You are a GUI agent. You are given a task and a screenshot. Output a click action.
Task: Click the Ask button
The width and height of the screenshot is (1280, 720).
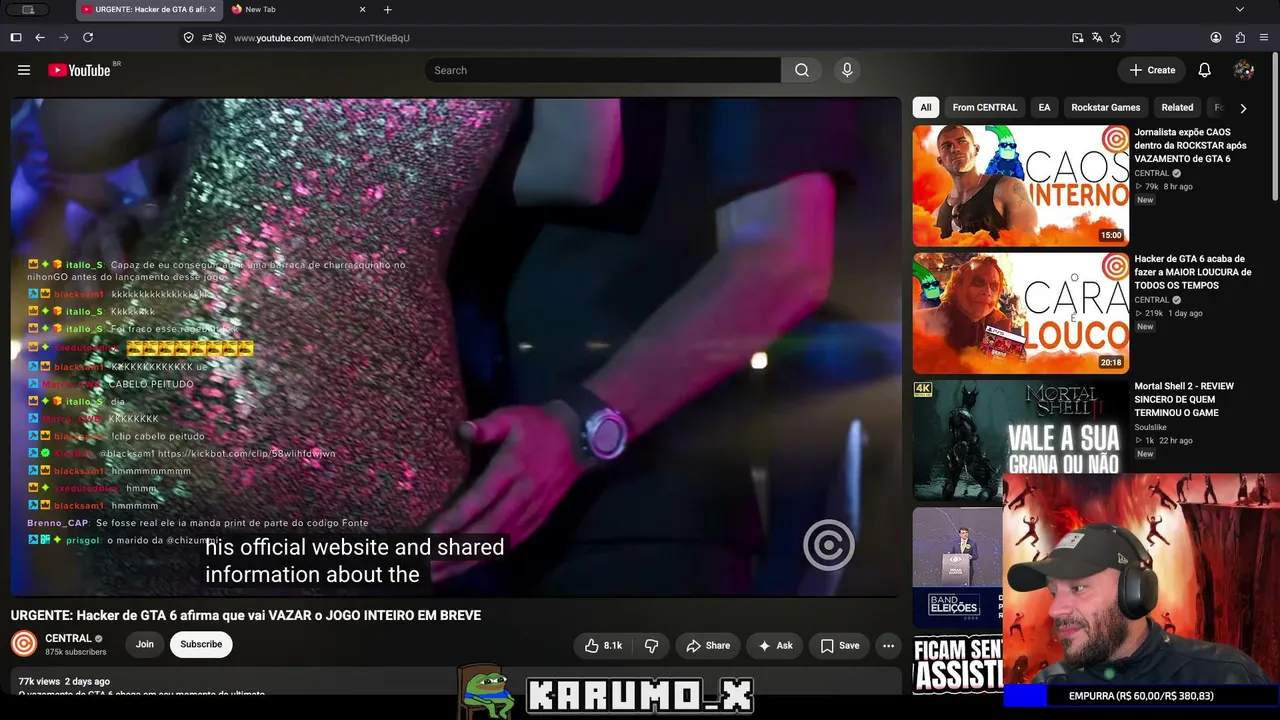[x=775, y=646]
